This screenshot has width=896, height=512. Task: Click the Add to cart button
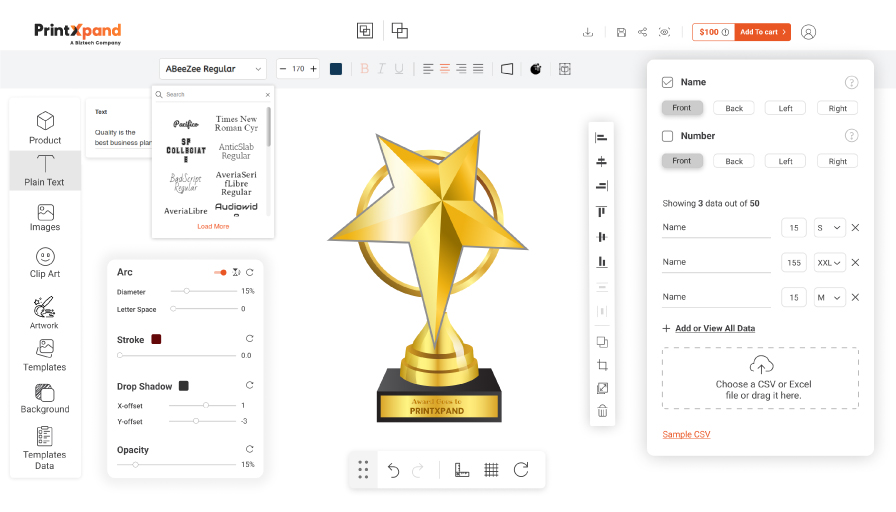point(762,32)
